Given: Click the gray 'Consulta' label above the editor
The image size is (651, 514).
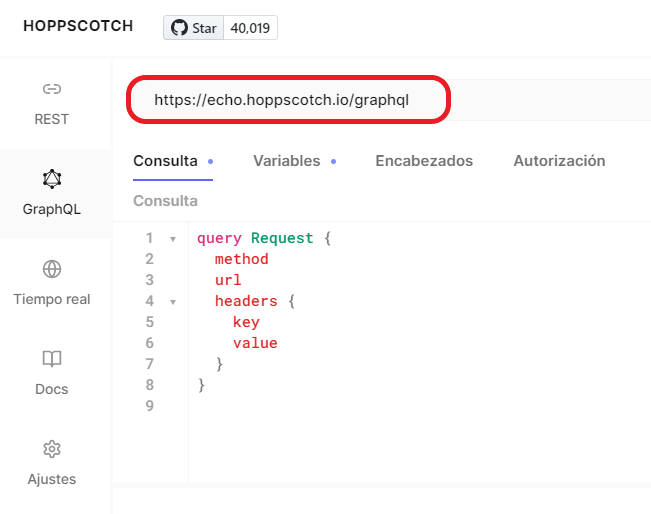Looking at the screenshot, I should click(165, 201).
